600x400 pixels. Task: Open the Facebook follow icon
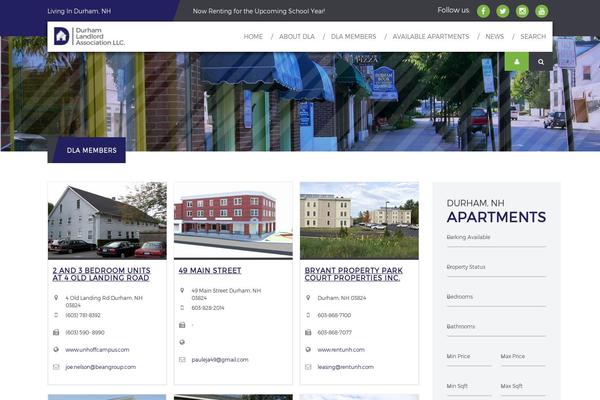(483, 11)
